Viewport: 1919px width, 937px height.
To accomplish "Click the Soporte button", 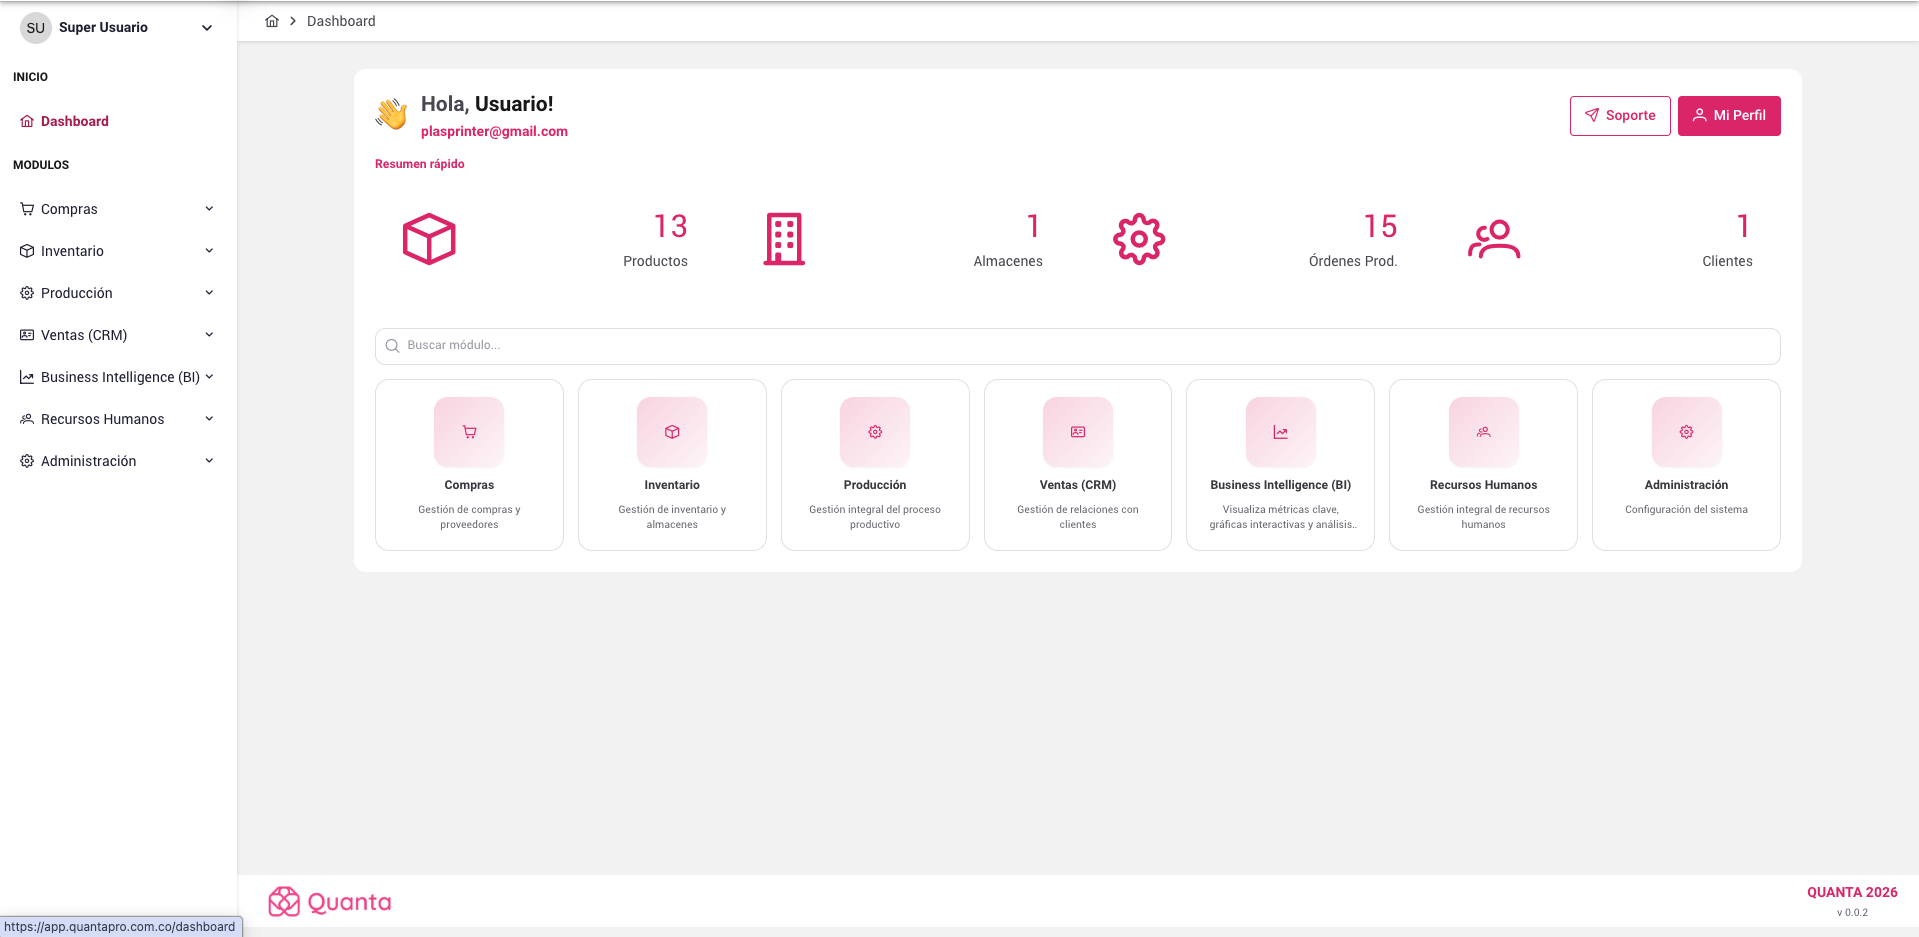I will (x=1619, y=116).
